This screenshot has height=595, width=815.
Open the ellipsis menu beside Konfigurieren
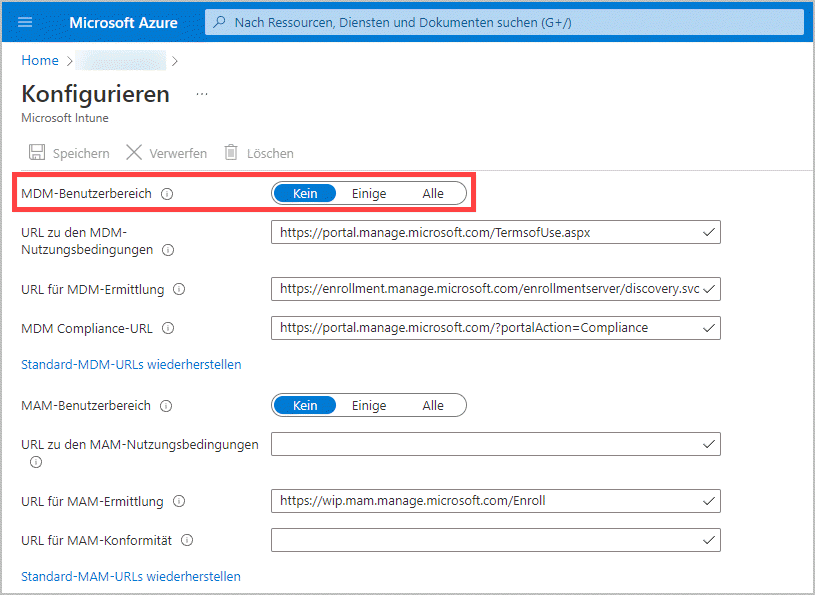[x=202, y=93]
